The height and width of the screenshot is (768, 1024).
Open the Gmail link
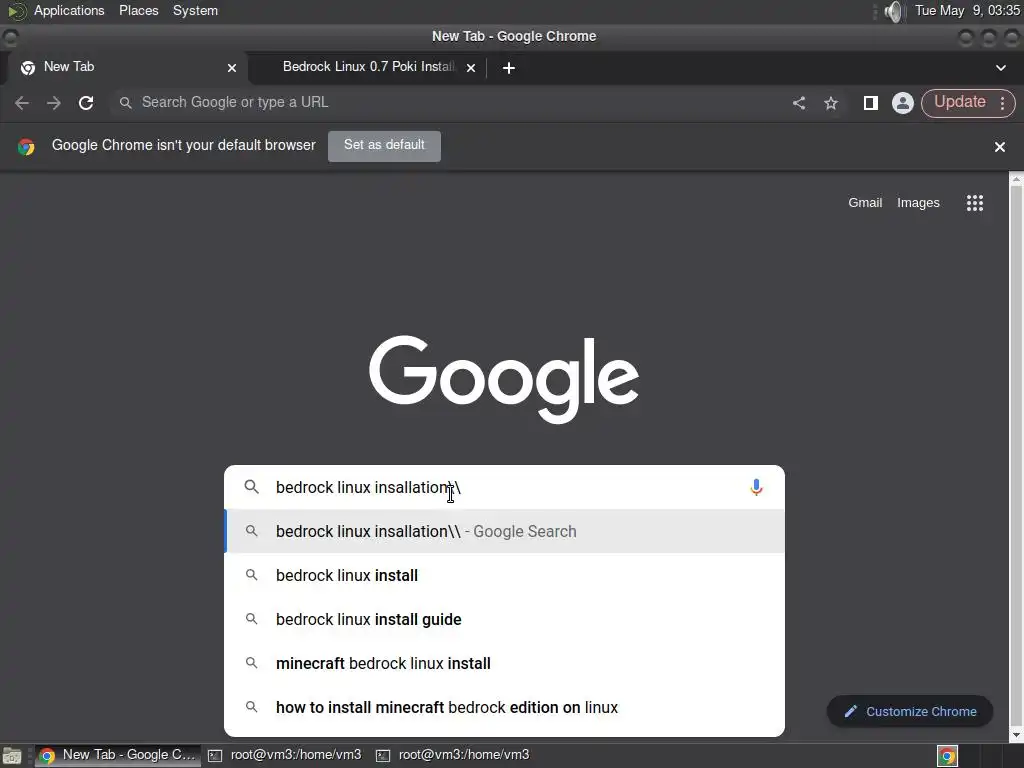(x=865, y=203)
